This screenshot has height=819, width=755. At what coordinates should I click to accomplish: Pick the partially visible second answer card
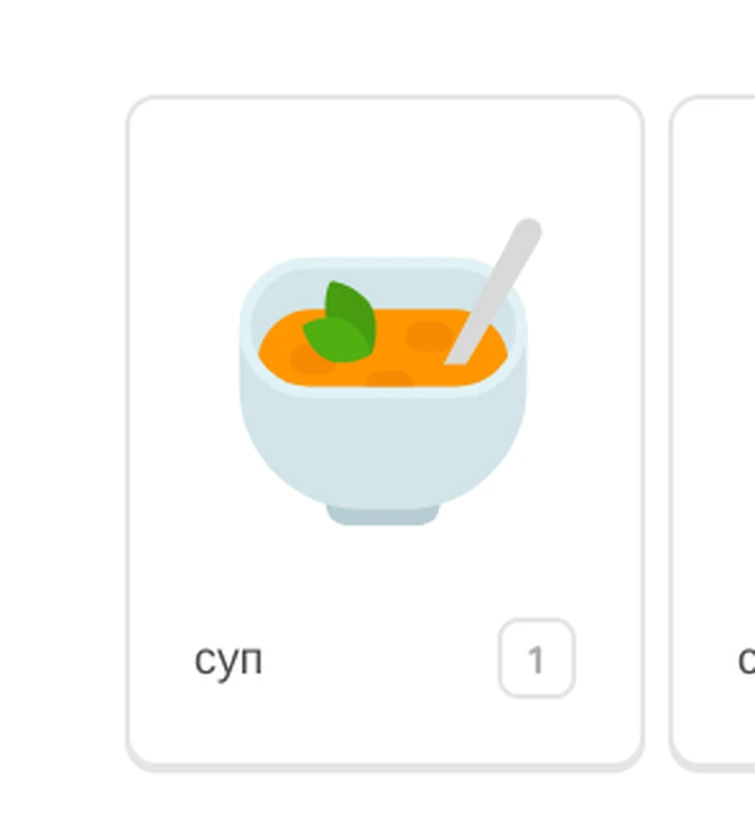coord(713,432)
